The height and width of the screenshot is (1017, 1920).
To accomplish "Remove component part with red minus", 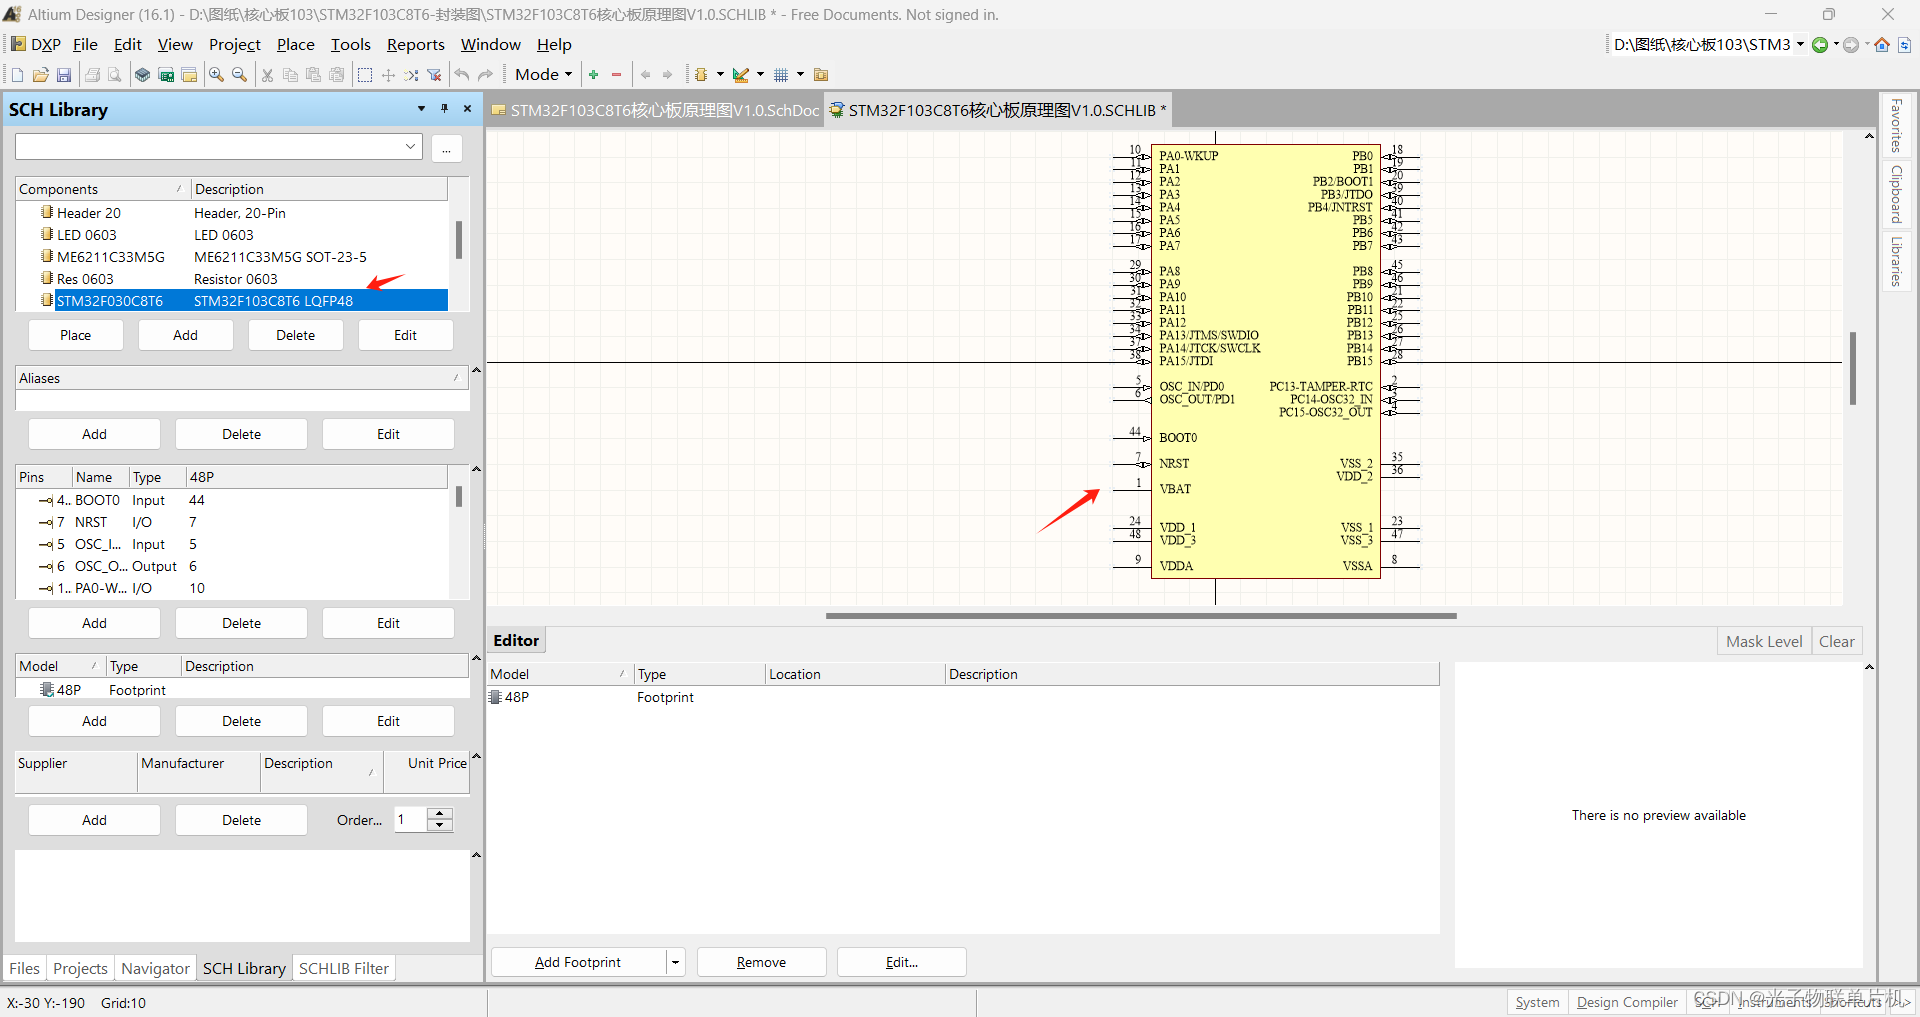I will [617, 75].
